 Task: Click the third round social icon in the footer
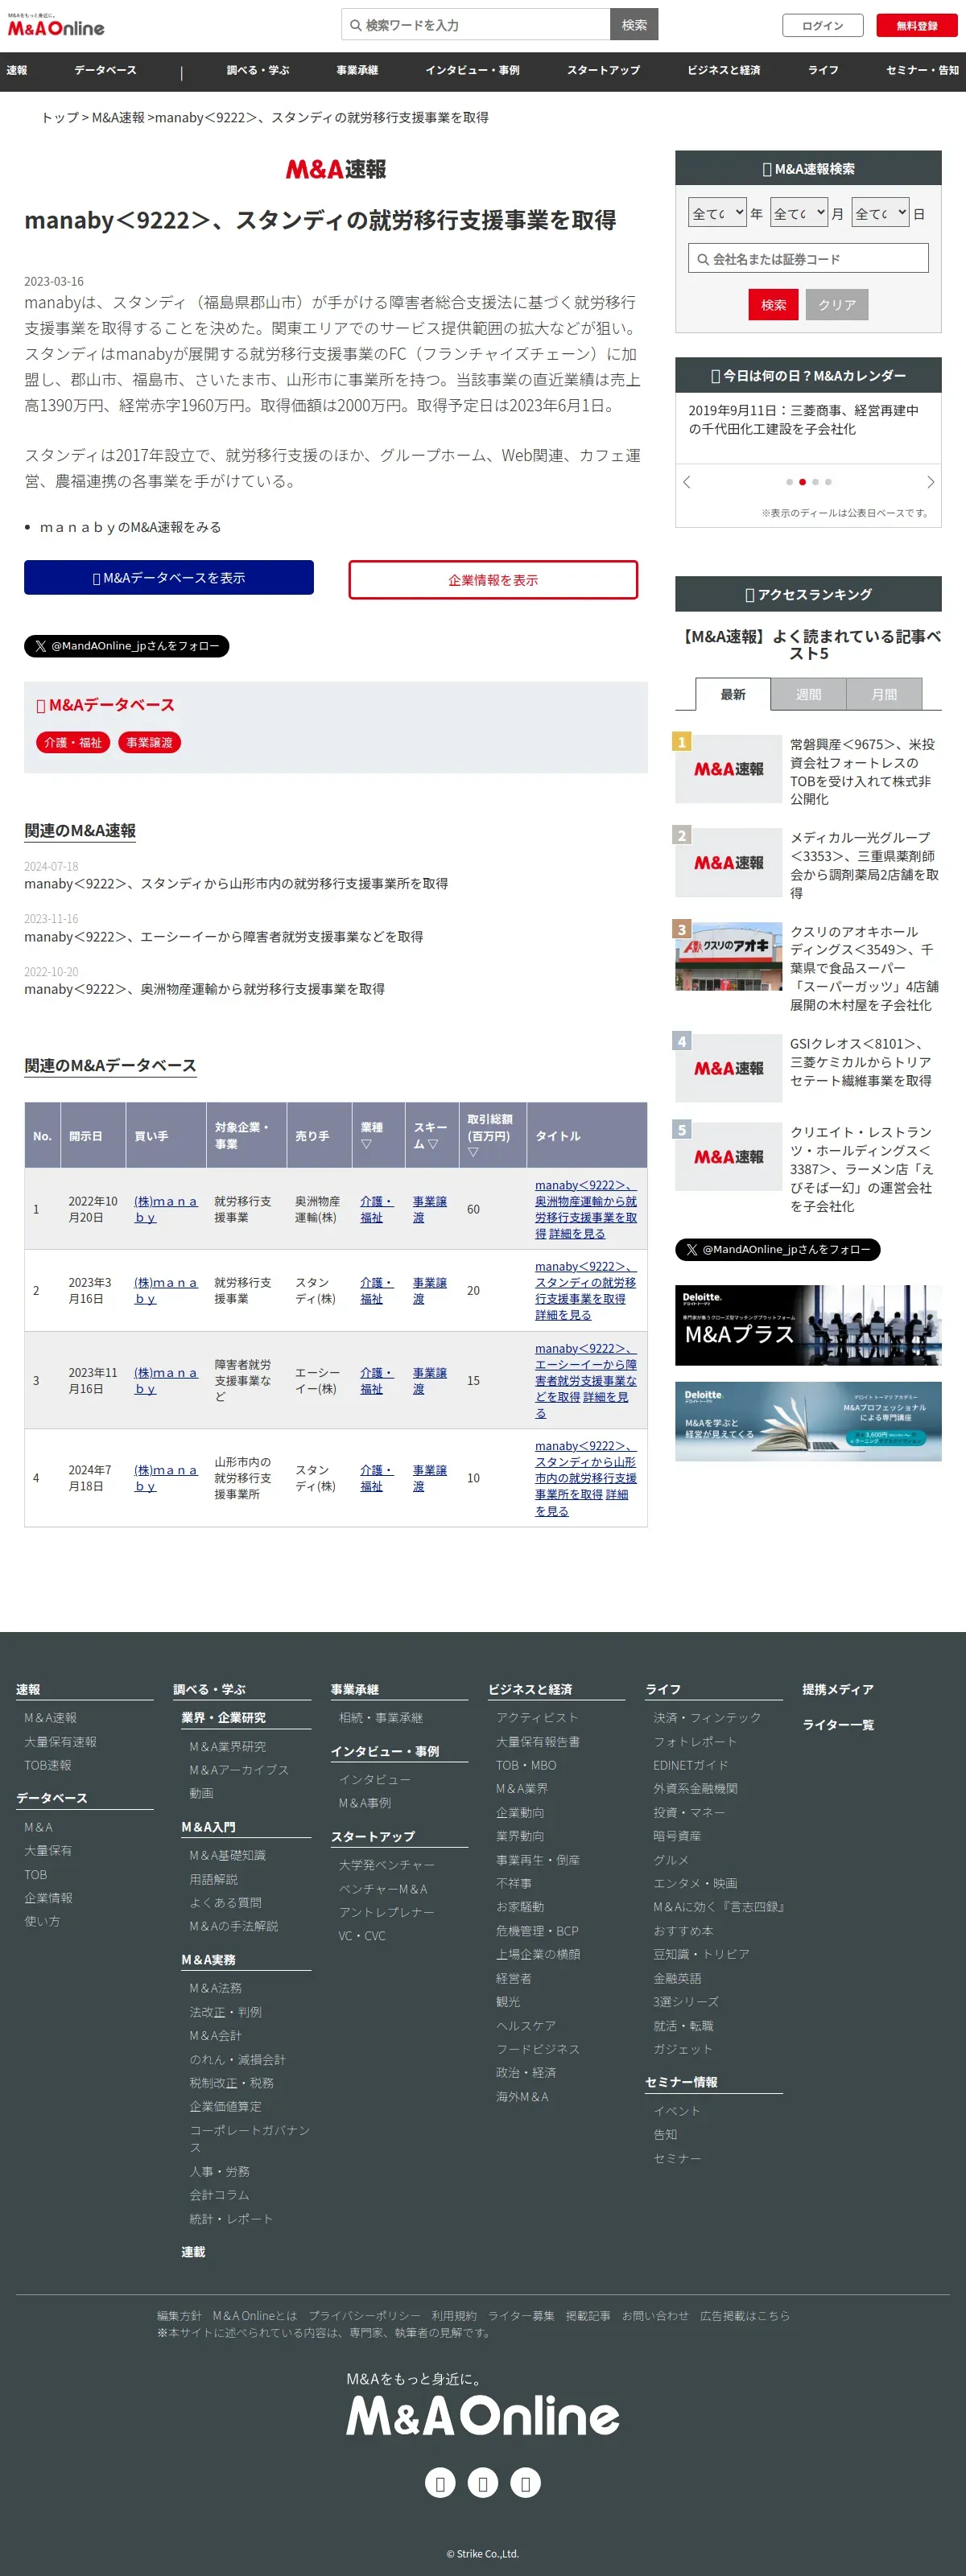click(x=526, y=2482)
